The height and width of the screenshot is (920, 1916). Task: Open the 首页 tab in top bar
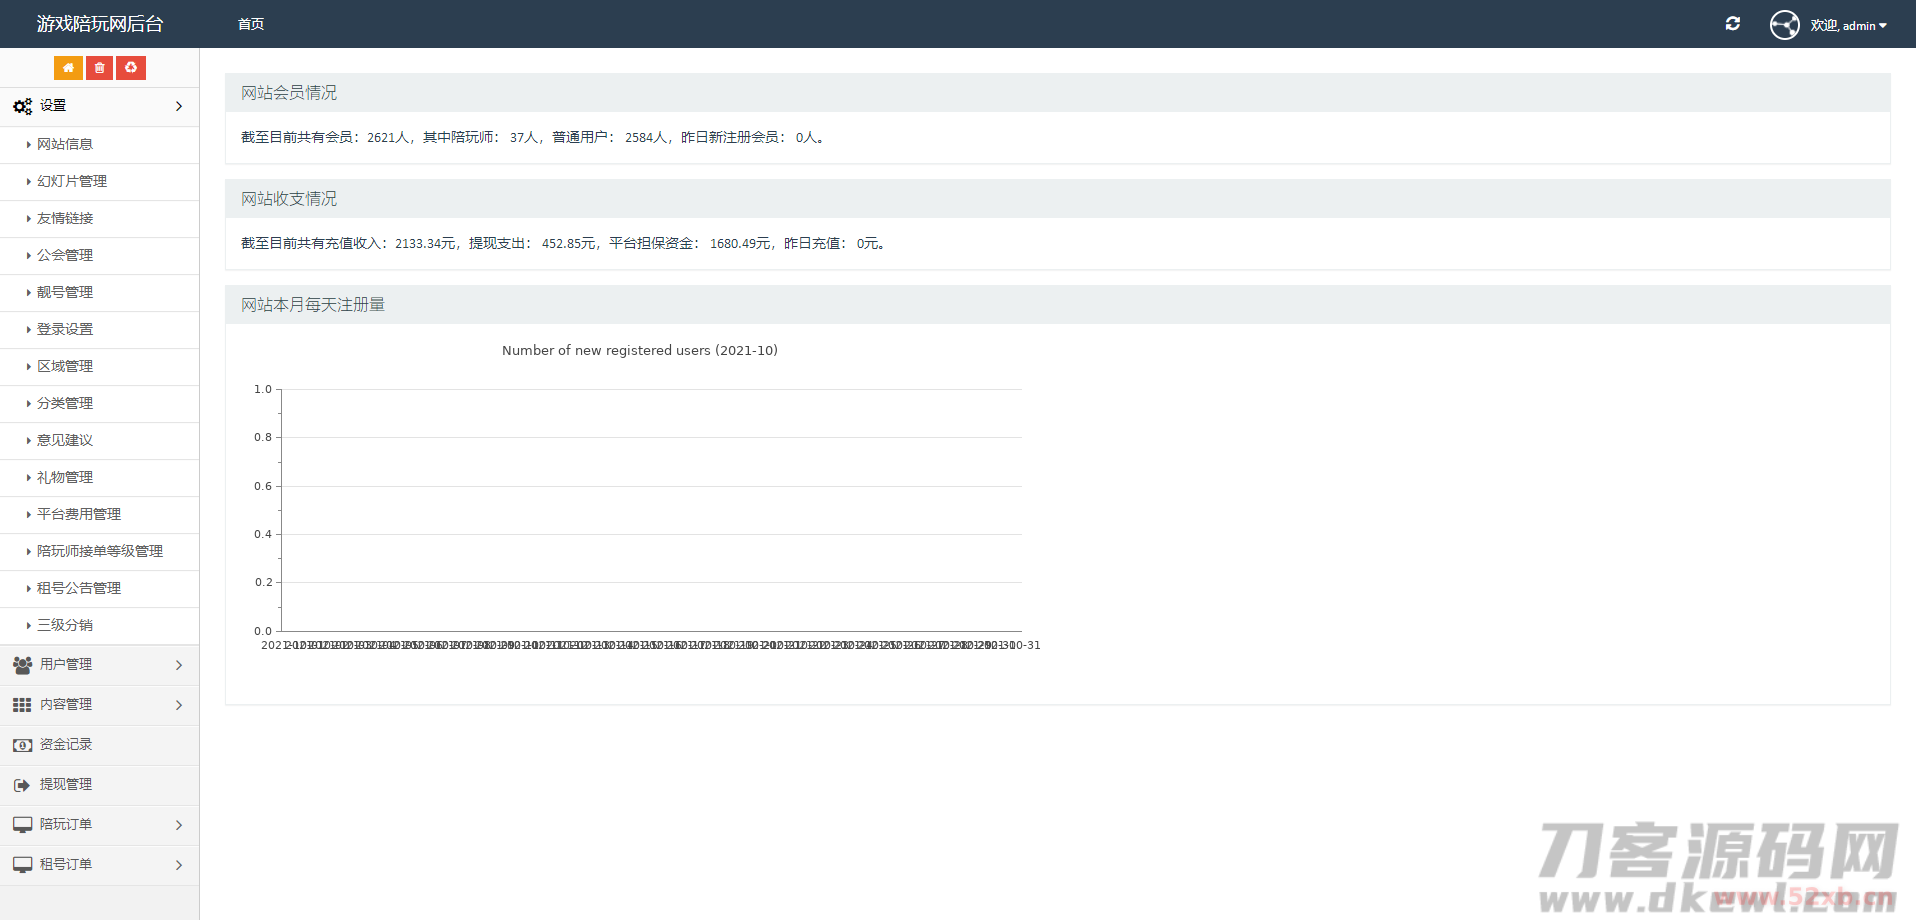coord(251,24)
